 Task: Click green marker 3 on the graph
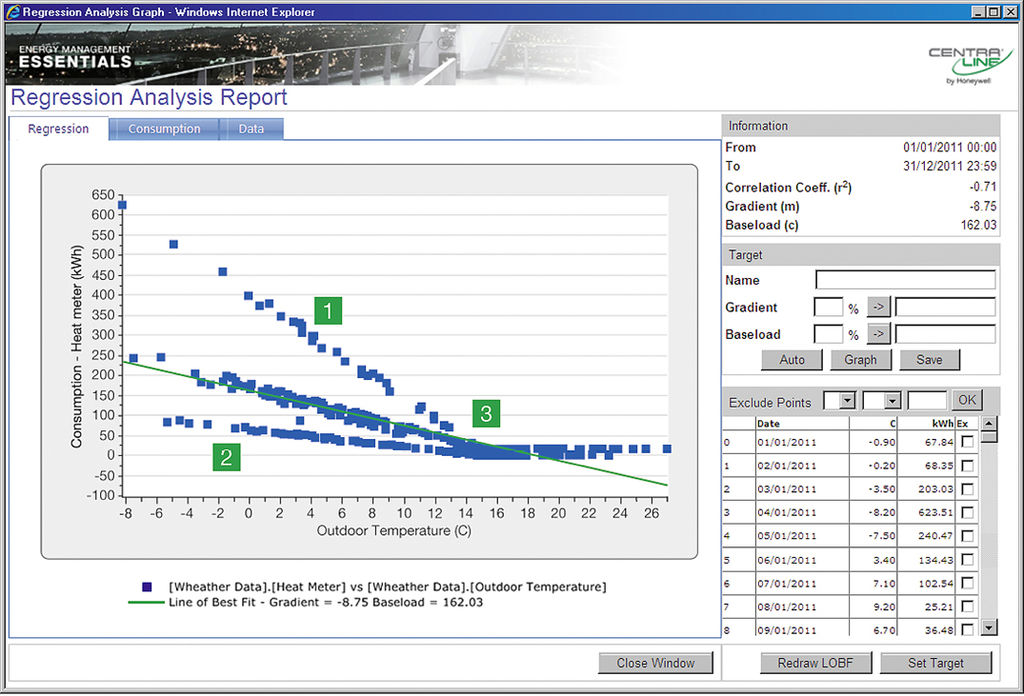[486, 413]
